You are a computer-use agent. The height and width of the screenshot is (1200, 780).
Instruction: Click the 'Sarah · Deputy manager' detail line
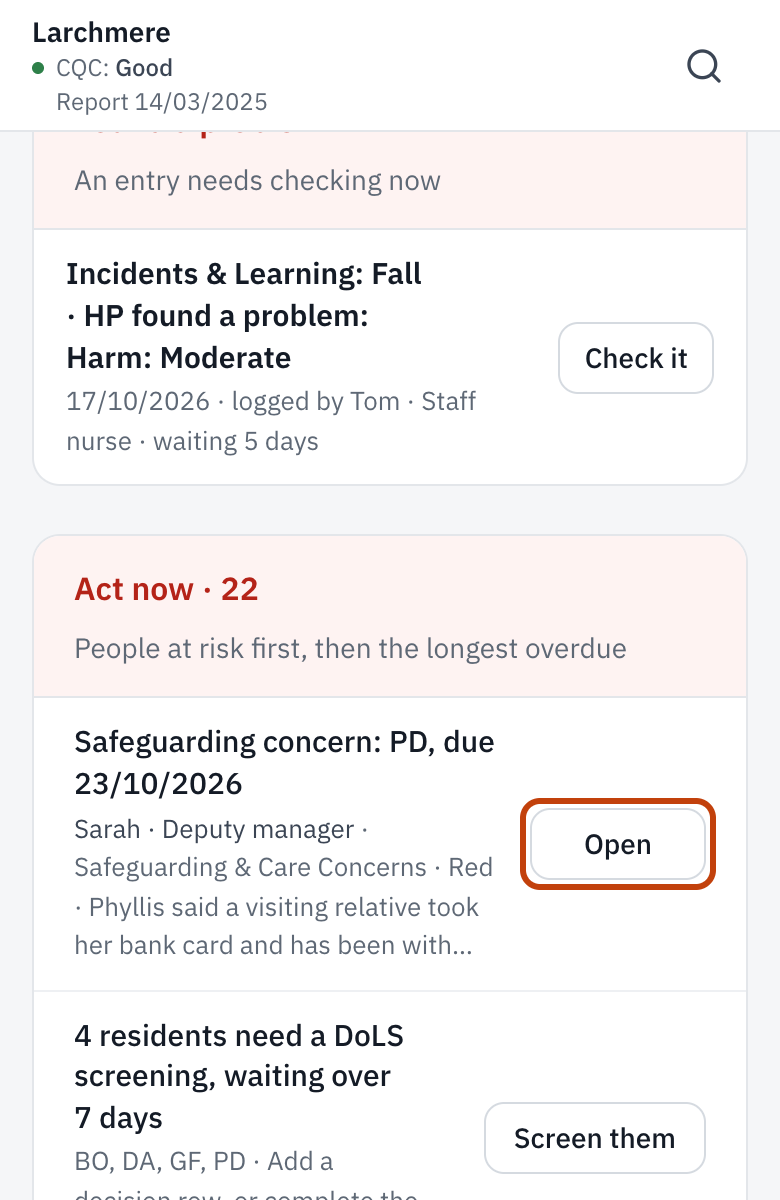[x=214, y=830]
